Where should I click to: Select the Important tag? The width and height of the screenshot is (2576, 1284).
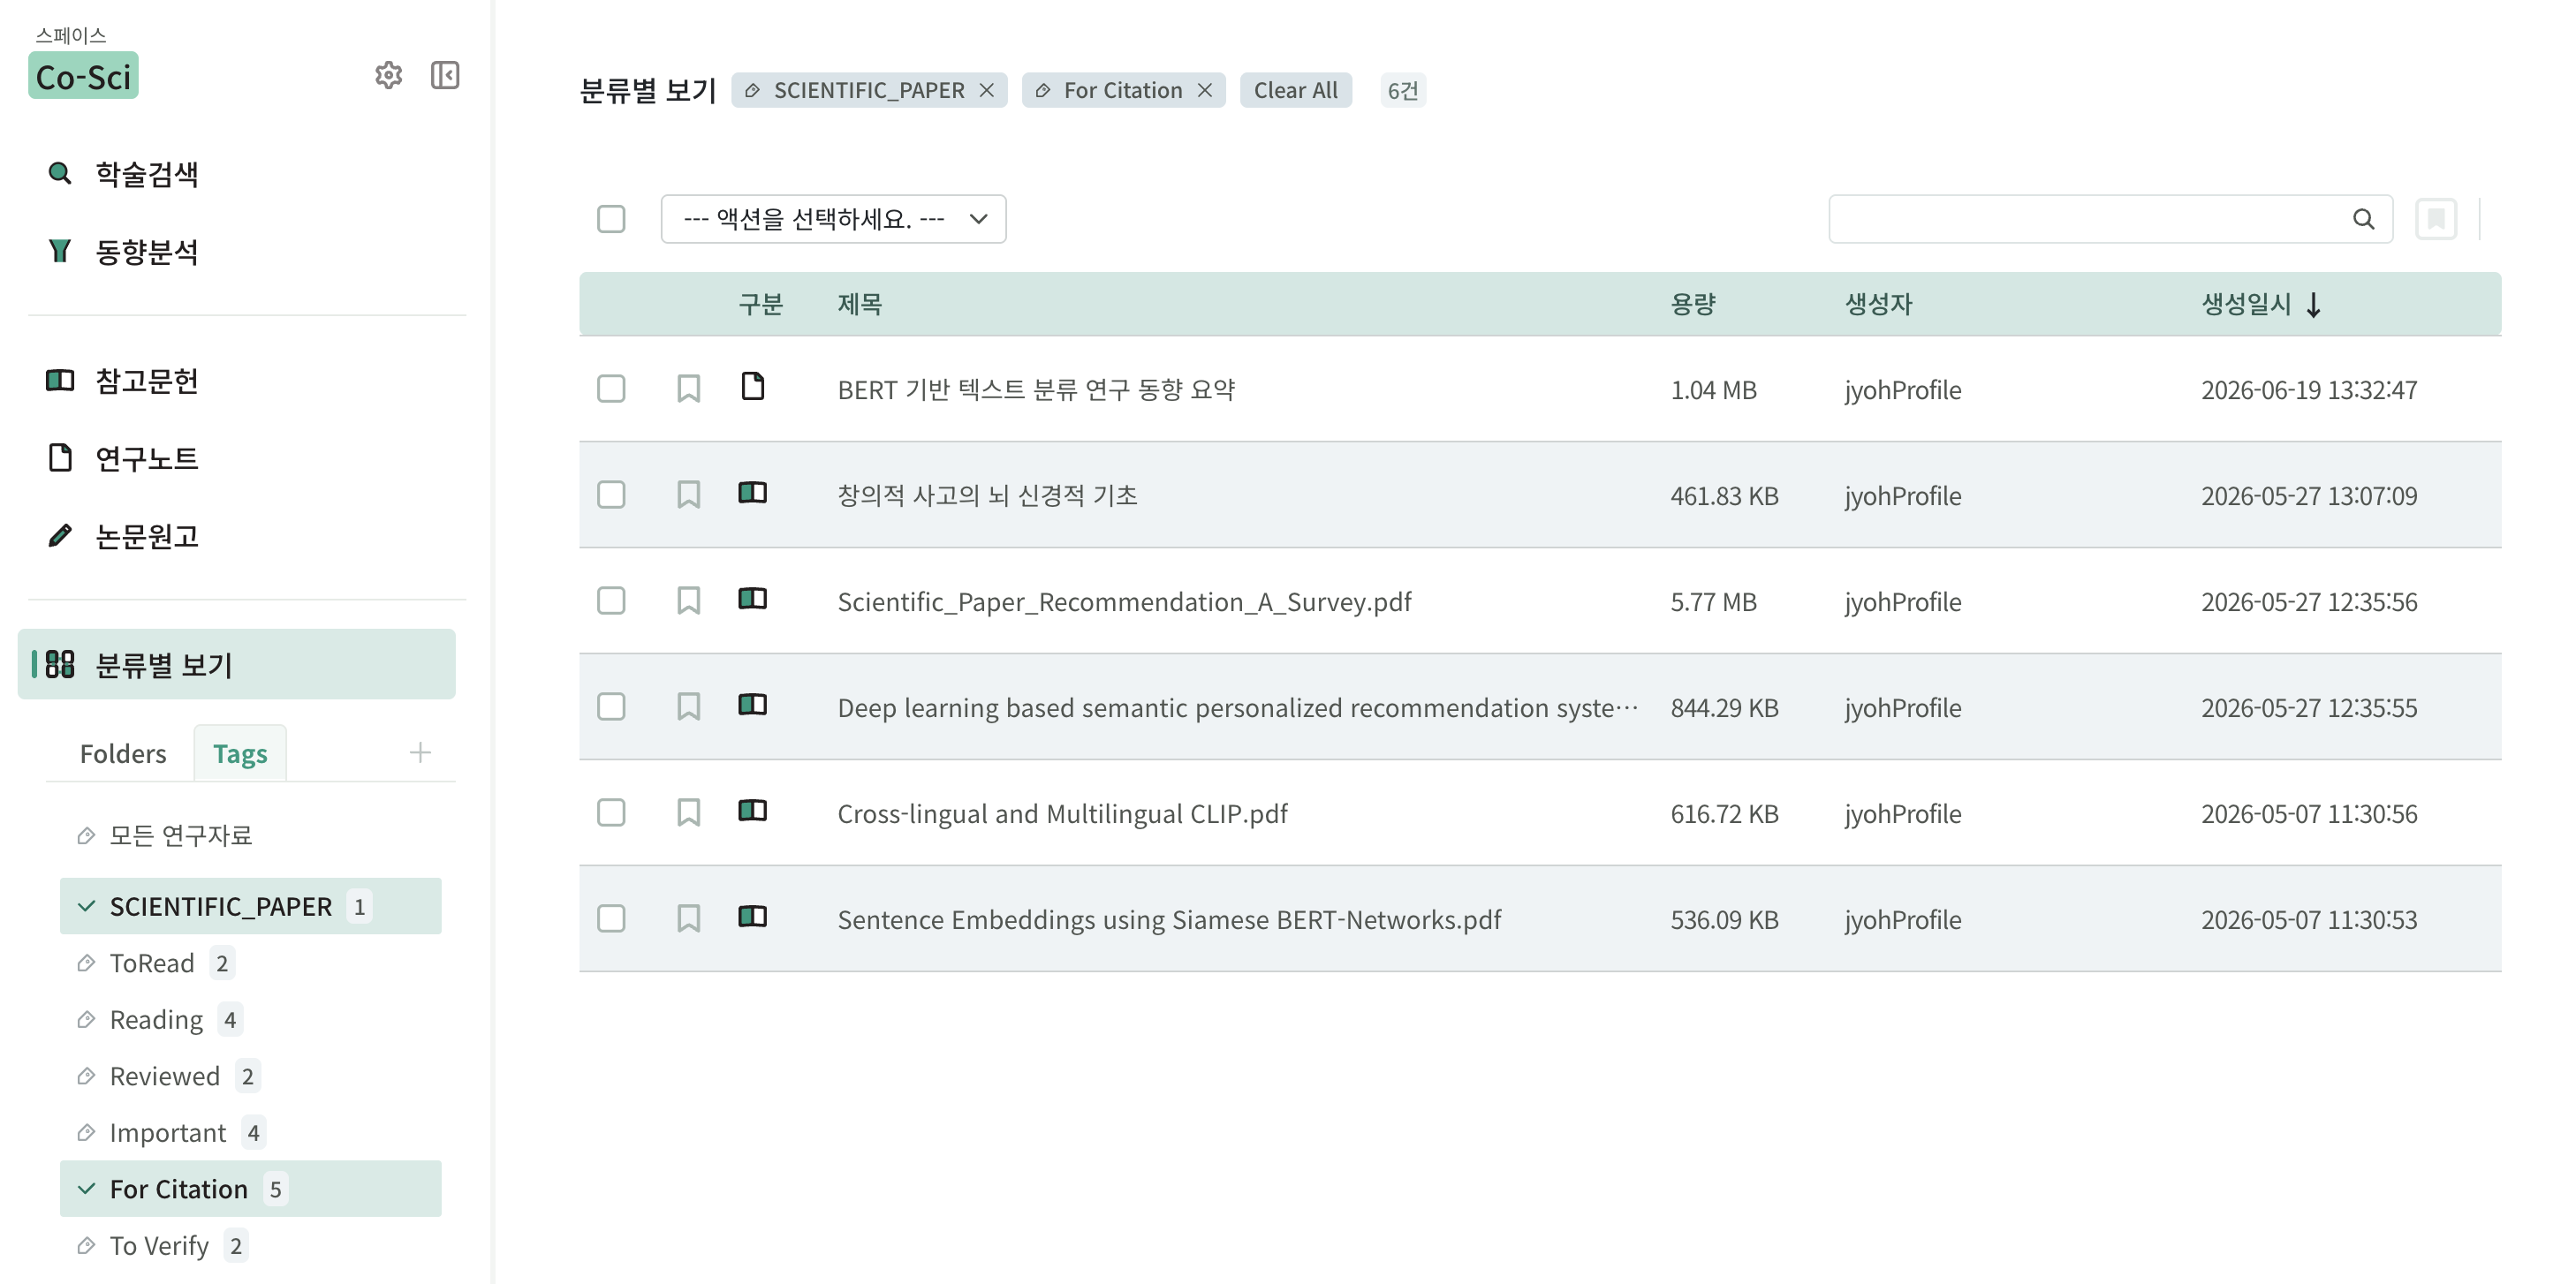[x=168, y=1132]
